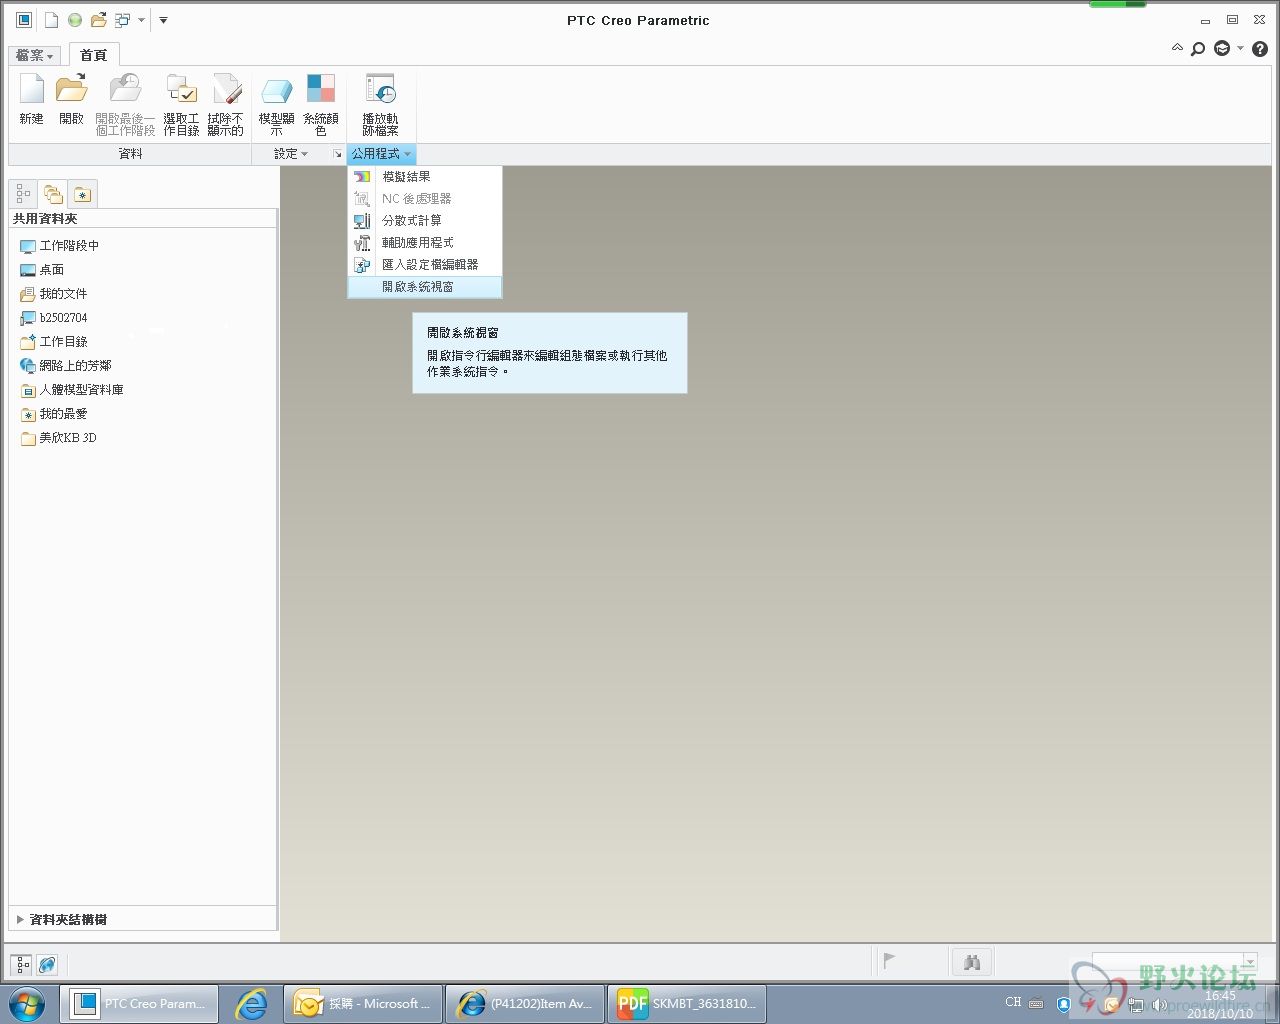Expand the 設定 (Settings) group dropdown
The image size is (1280, 1024).
pyautogui.click(x=291, y=153)
